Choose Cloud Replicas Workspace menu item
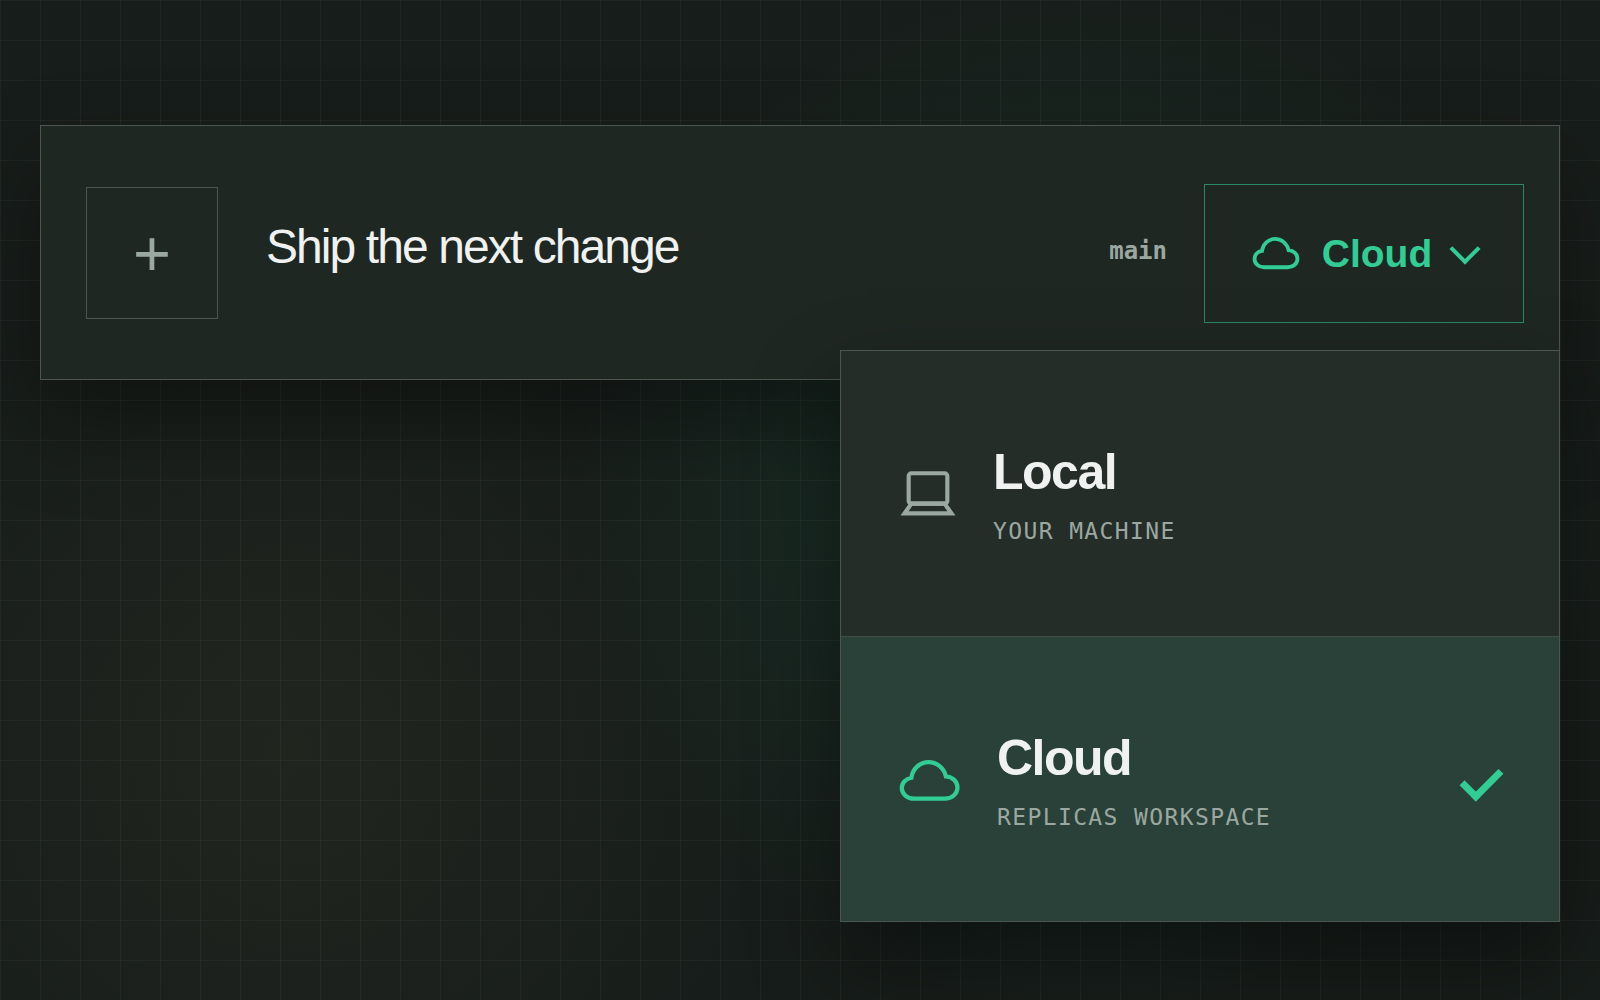The height and width of the screenshot is (1000, 1600). click(x=1199, y=779)
